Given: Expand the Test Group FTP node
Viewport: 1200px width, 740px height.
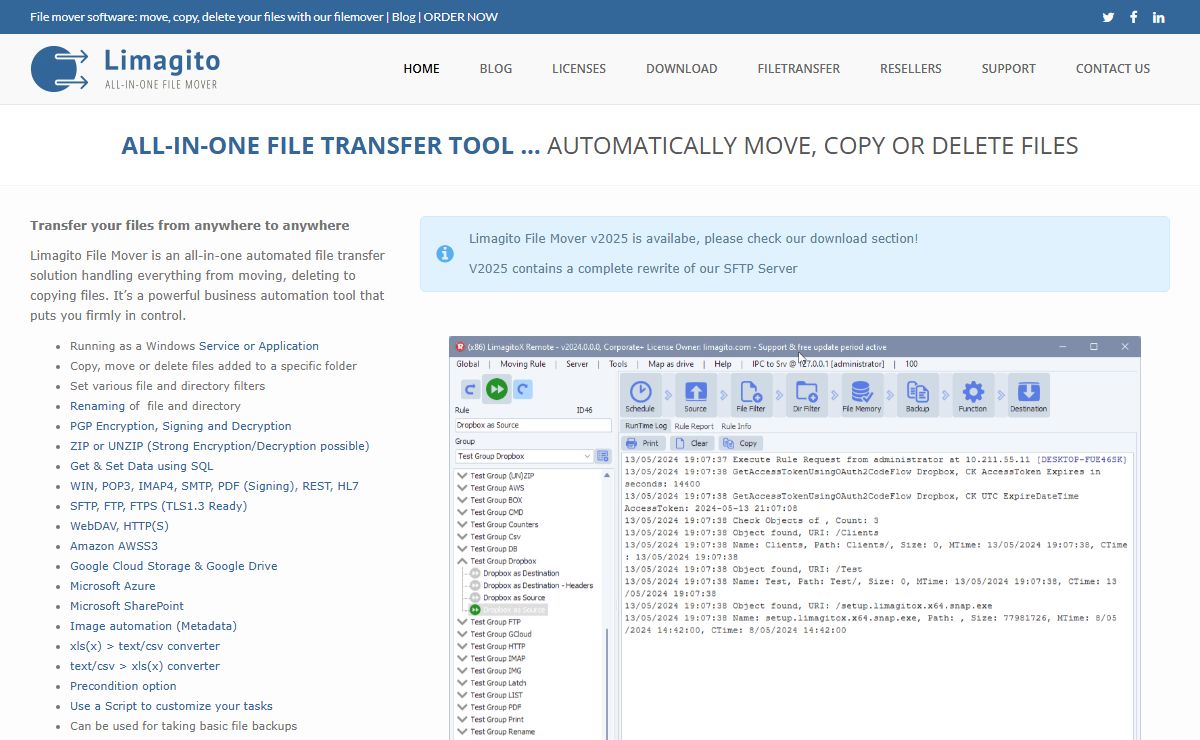Looking at the screenshot, I should 462,622.
